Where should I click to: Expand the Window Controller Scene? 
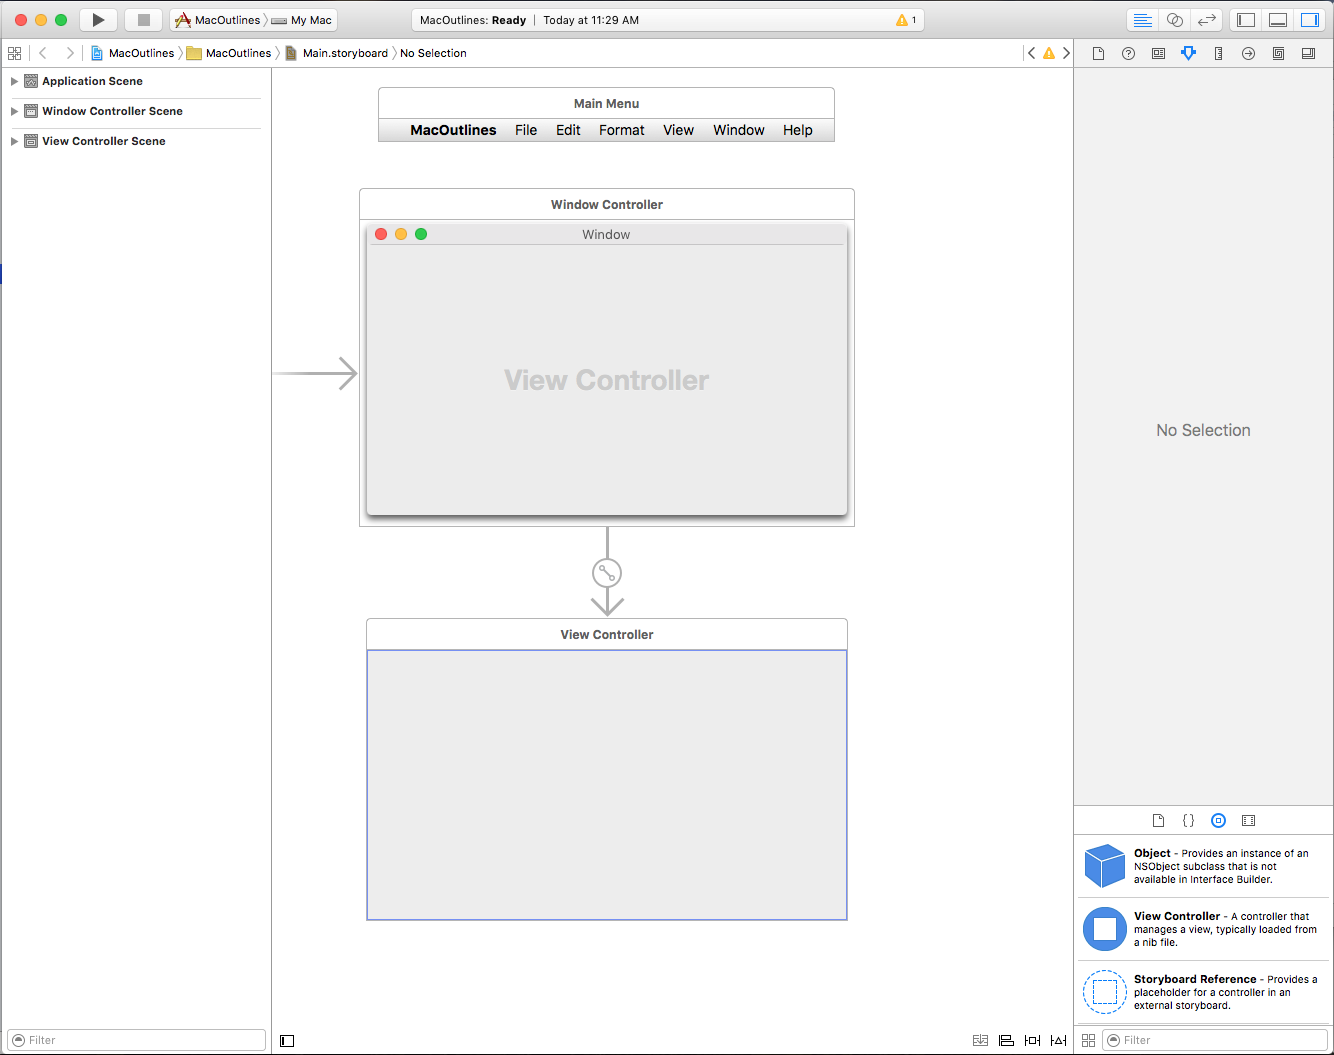[x=14, y=111]
